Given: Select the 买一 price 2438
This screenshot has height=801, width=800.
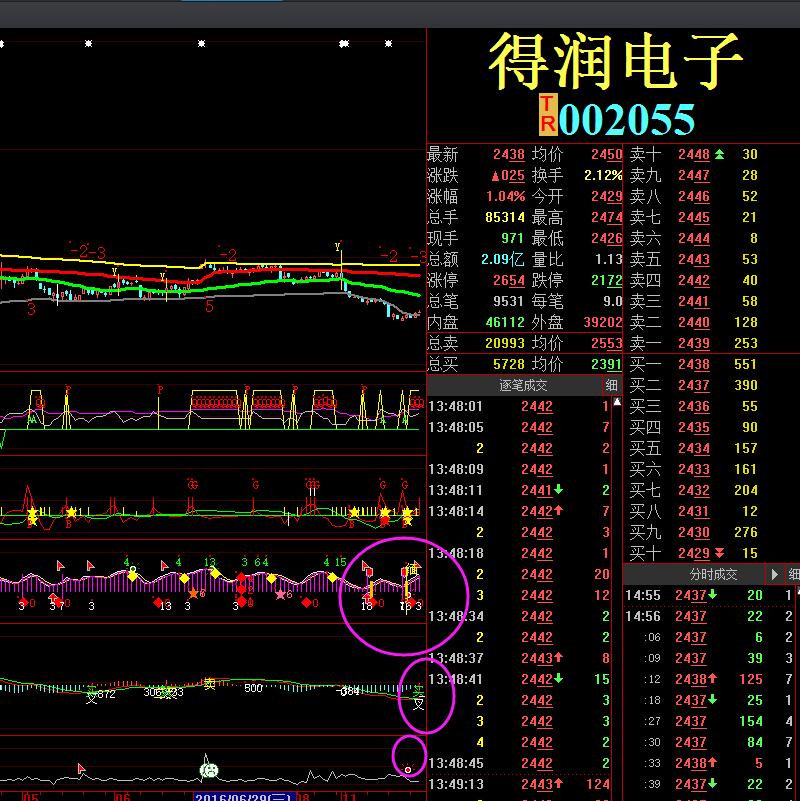Looking at the screenshot, I should click(694, 364).
